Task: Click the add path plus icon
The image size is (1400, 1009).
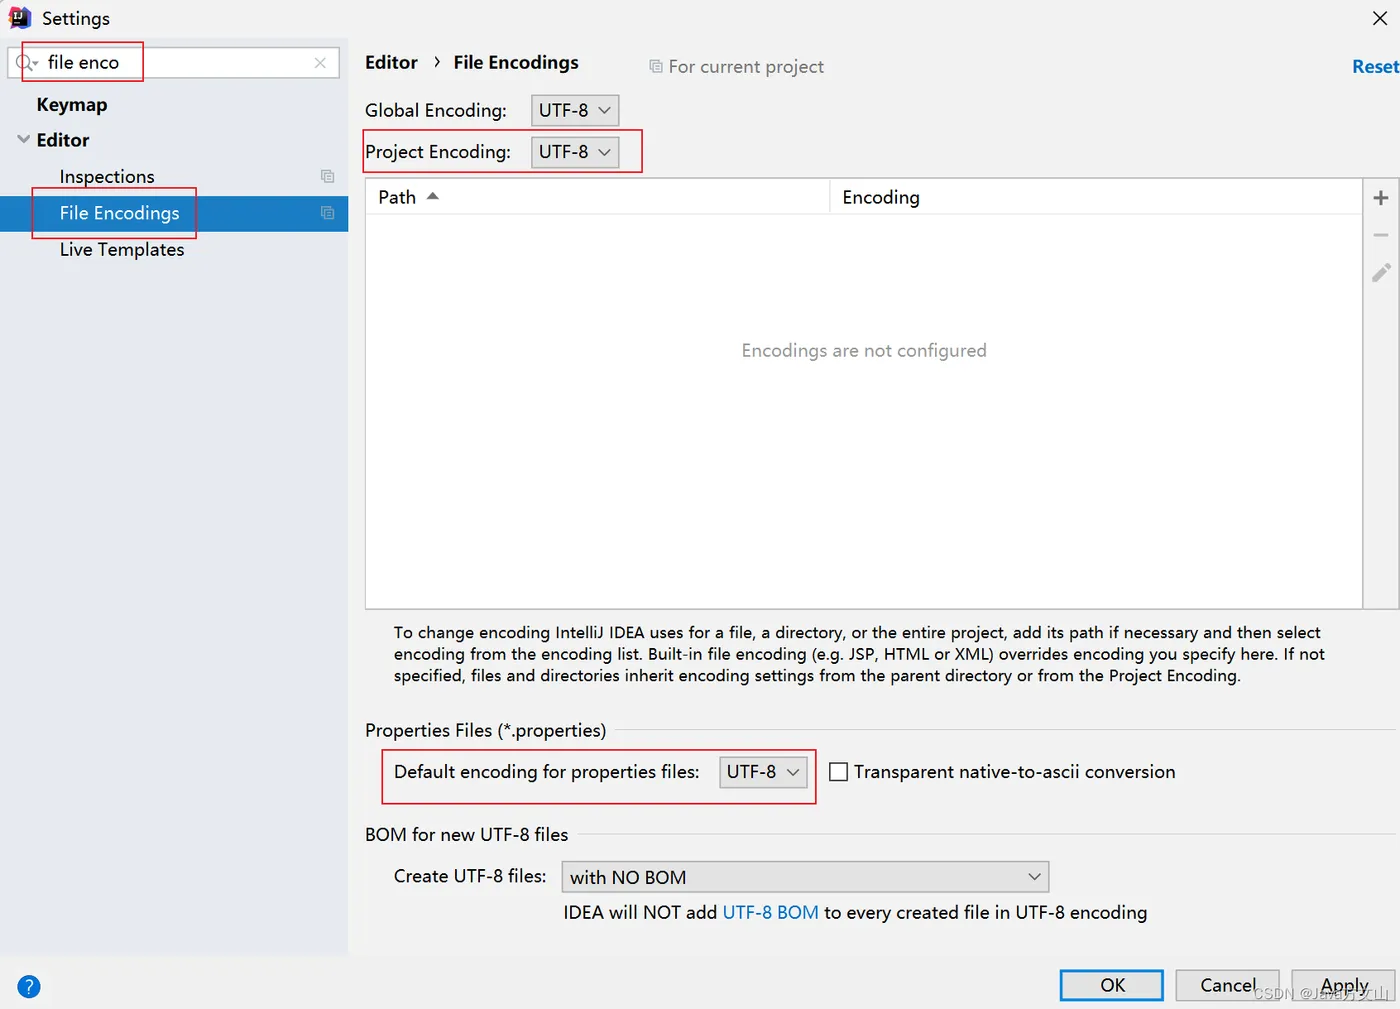Action: [x=1381, y=198]
